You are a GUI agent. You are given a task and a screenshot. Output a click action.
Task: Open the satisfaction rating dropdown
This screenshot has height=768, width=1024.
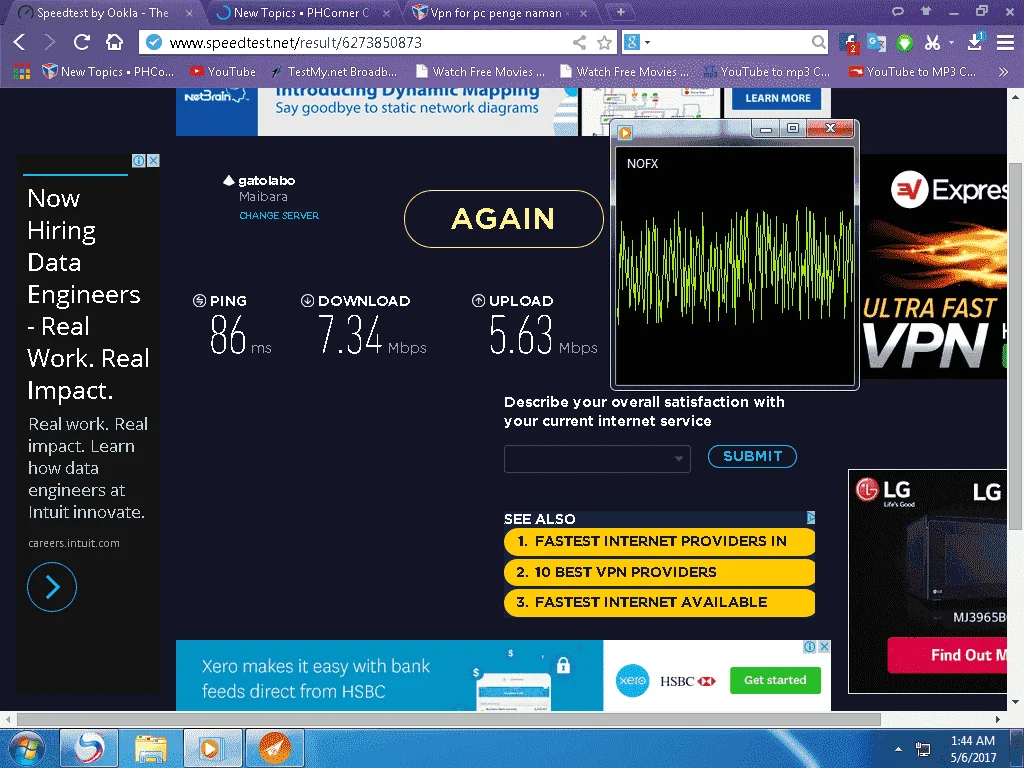[597, 458]
